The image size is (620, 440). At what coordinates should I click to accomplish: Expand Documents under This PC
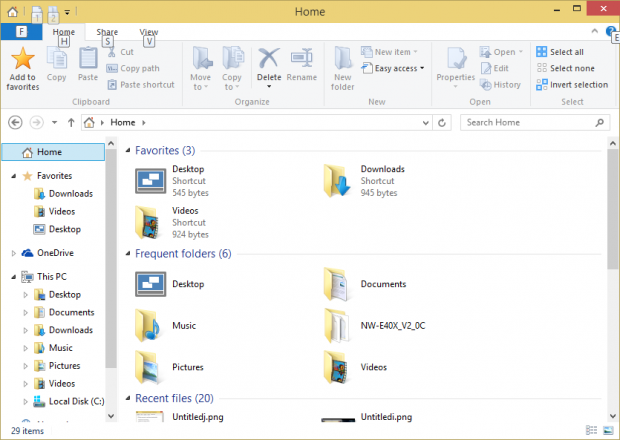(25, 312)
